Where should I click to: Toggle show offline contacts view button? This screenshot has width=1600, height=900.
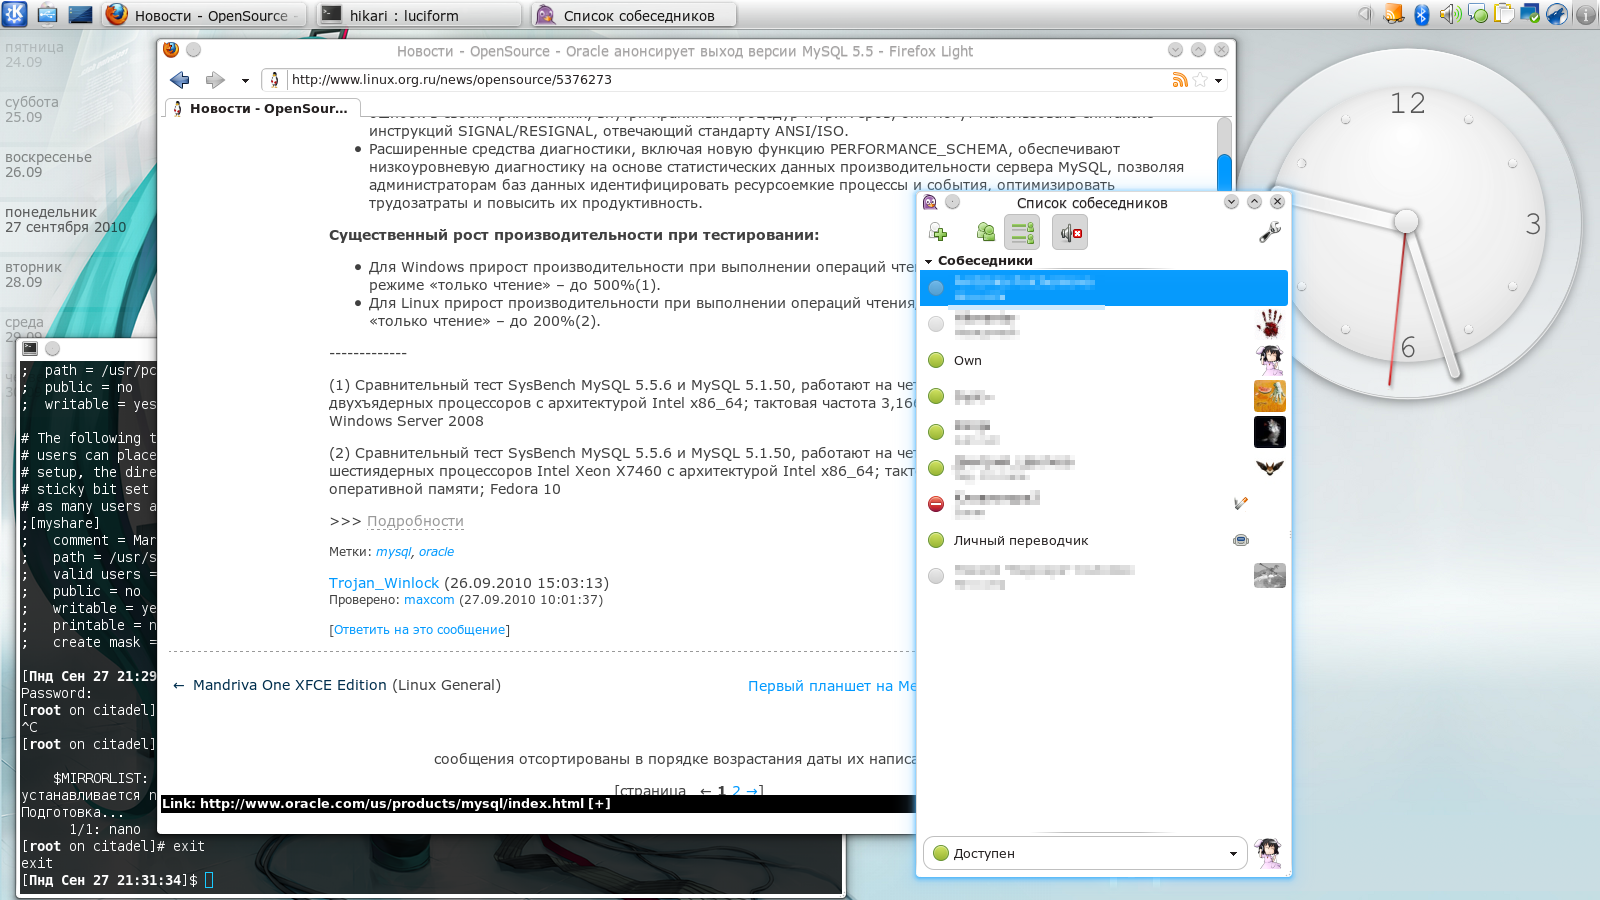coord(1022,233)
